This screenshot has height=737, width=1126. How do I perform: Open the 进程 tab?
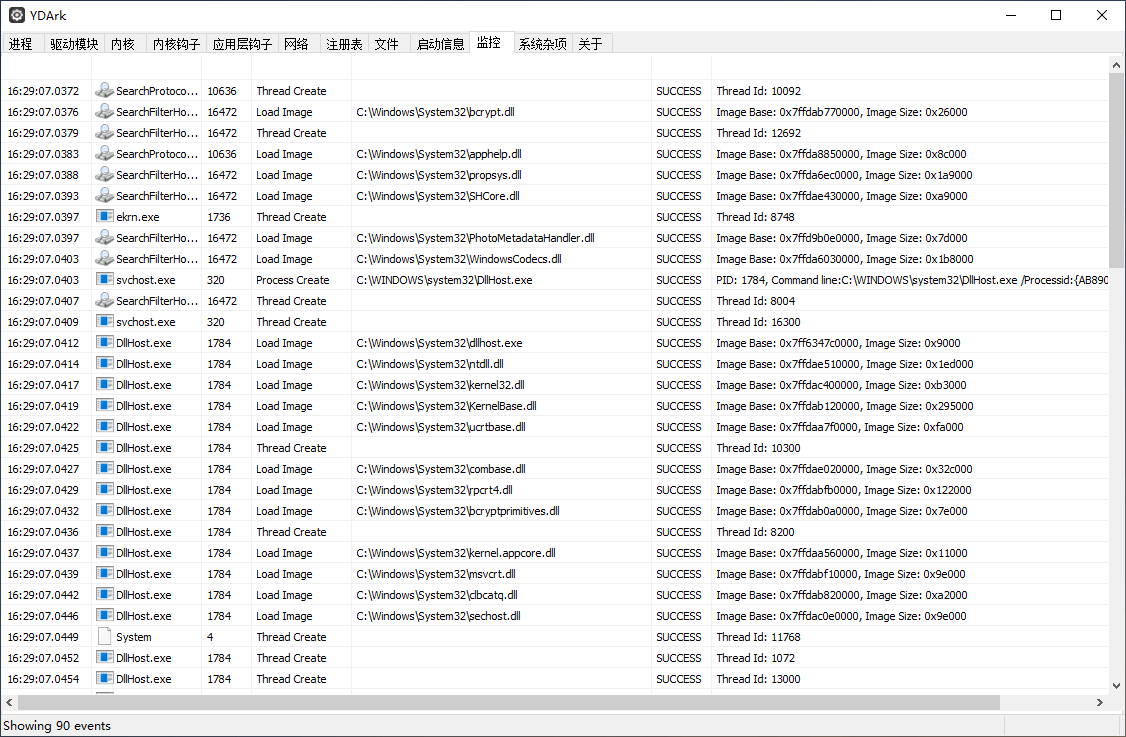21,44
